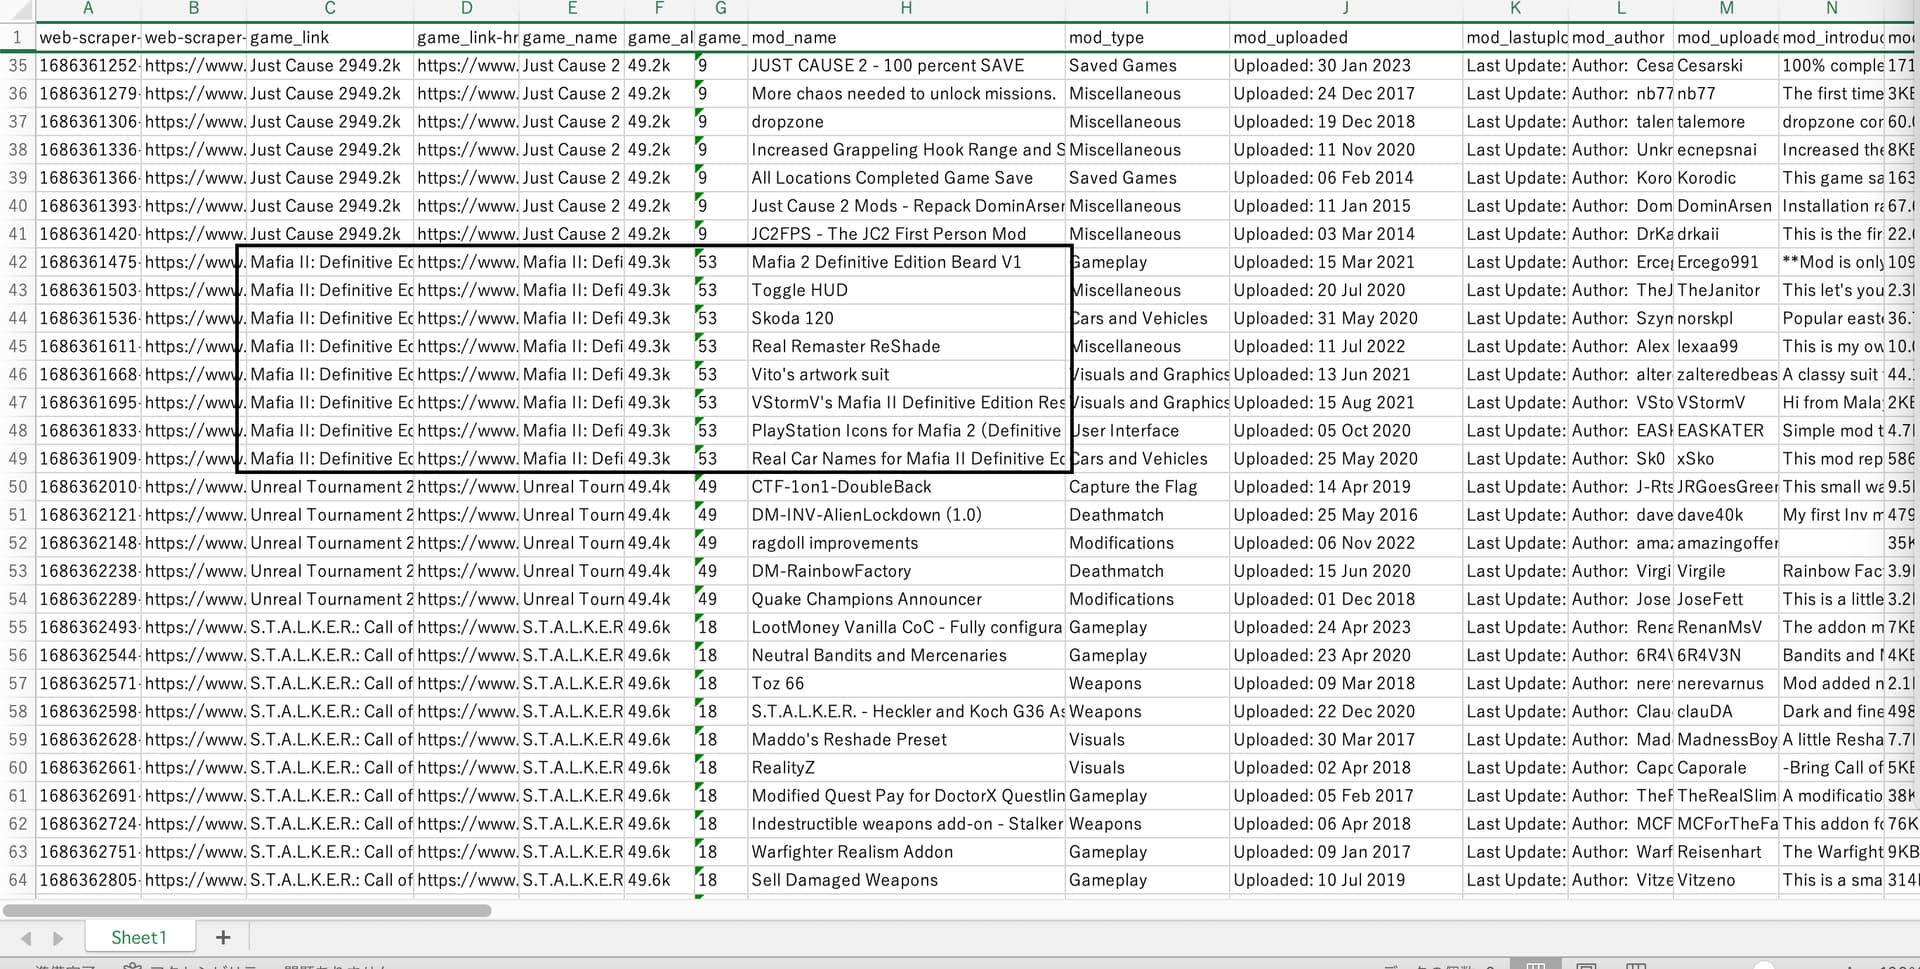Viewport: 1920px width, 969px height.
Task: Click the previous sheet navigation arrow
Action: tap(26, 938)
